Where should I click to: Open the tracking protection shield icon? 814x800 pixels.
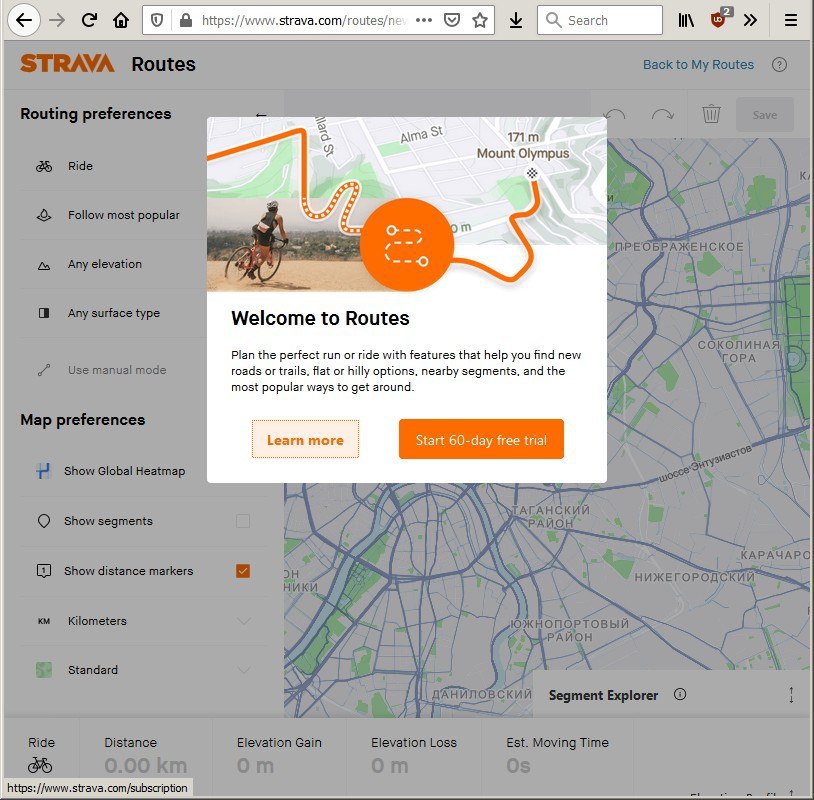coord(157,20)
